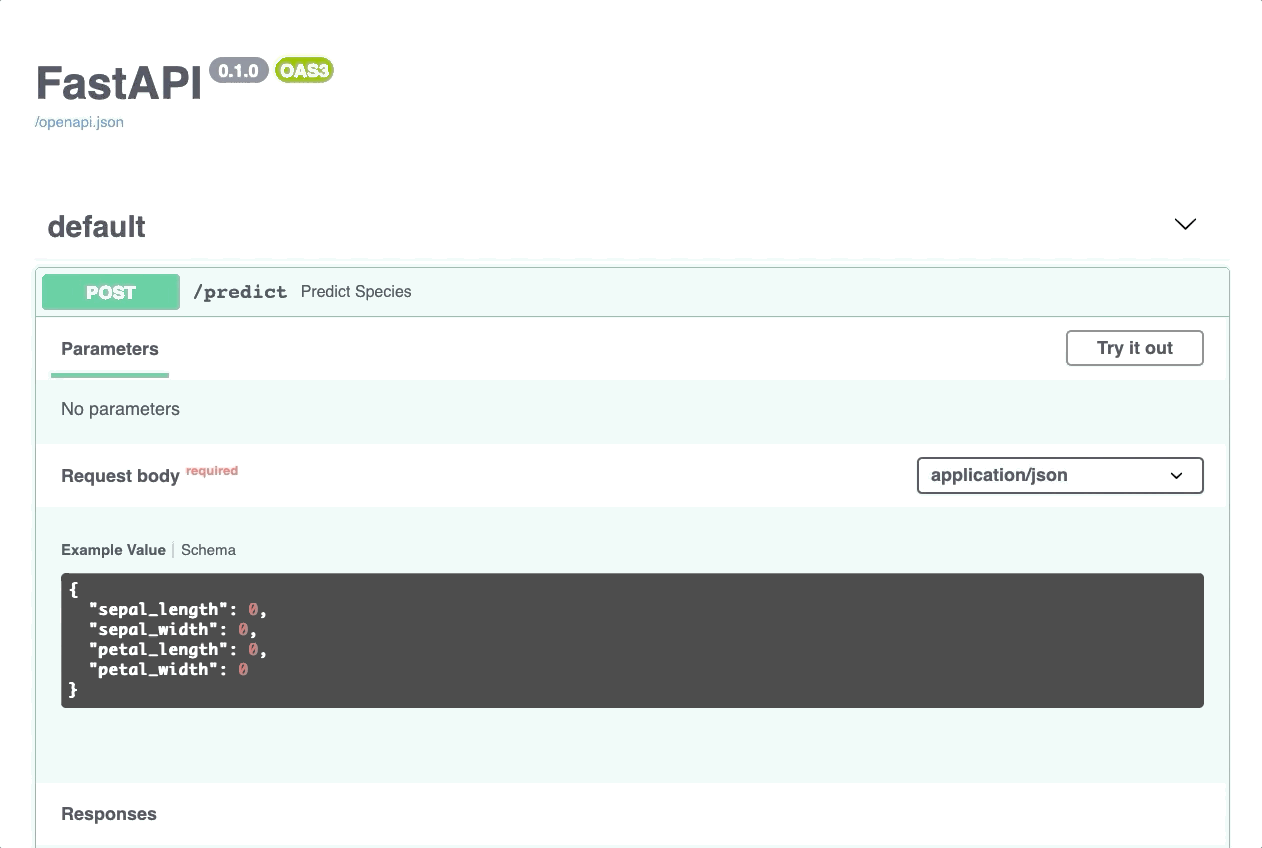
Task: Switch to the Schema view
Action: click(x=208, y=550)
